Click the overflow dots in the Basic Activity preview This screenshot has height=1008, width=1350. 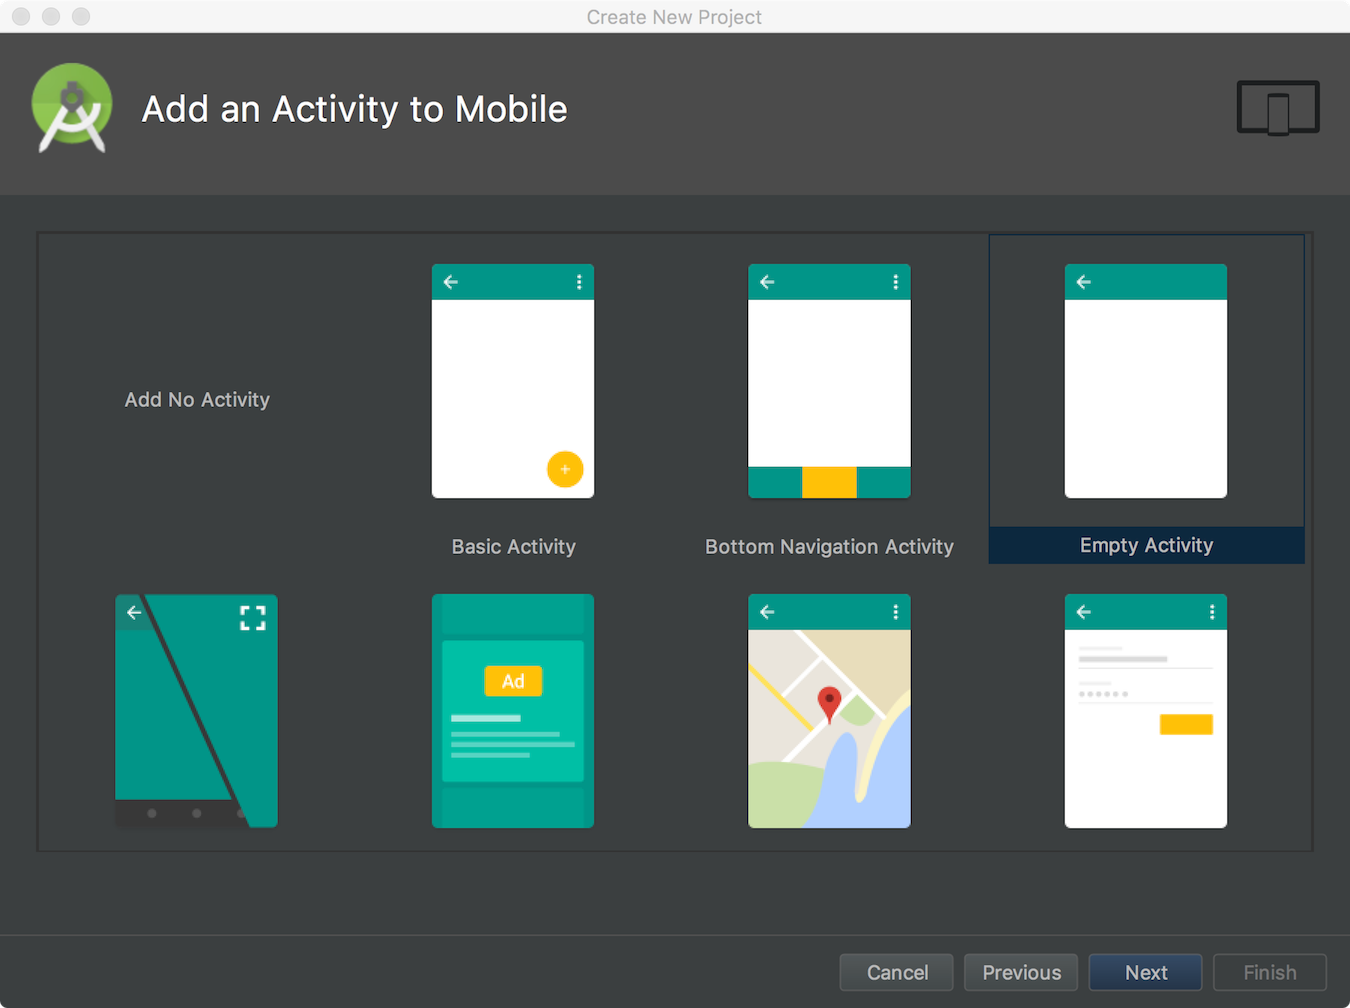pos(579,282)
